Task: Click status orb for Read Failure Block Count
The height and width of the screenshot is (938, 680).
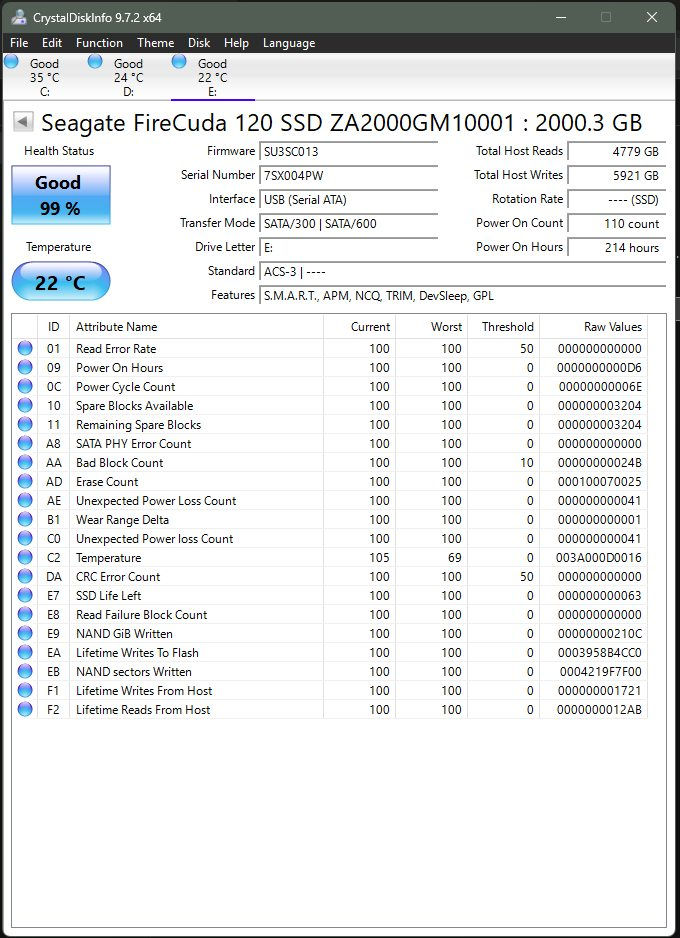Action: 25,614
